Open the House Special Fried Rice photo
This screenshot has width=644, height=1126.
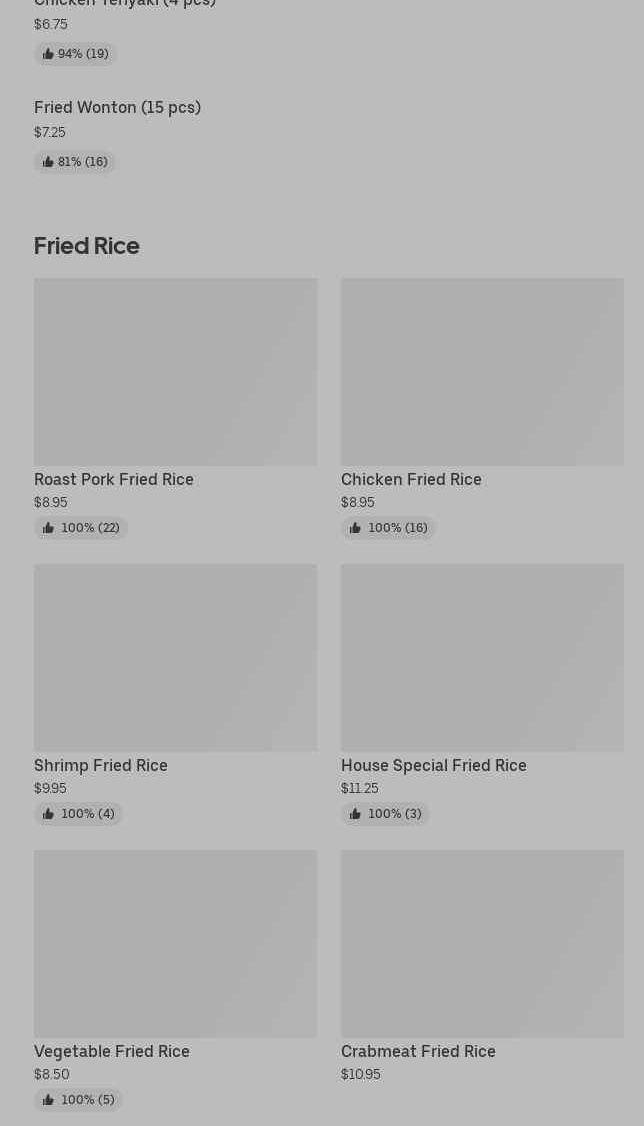pos(482,658)
